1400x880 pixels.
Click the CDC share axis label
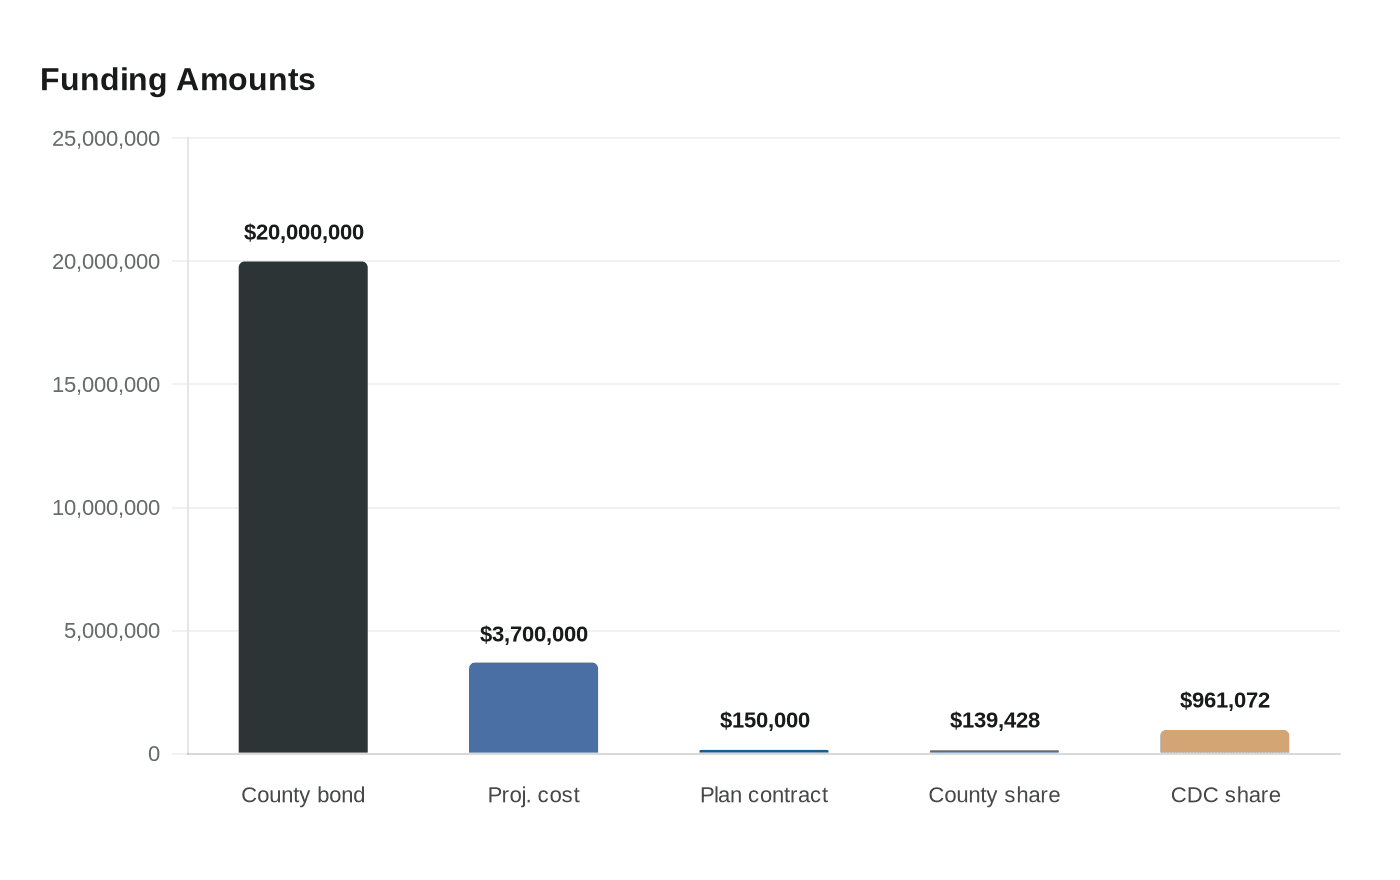(x=1225, y=795)
